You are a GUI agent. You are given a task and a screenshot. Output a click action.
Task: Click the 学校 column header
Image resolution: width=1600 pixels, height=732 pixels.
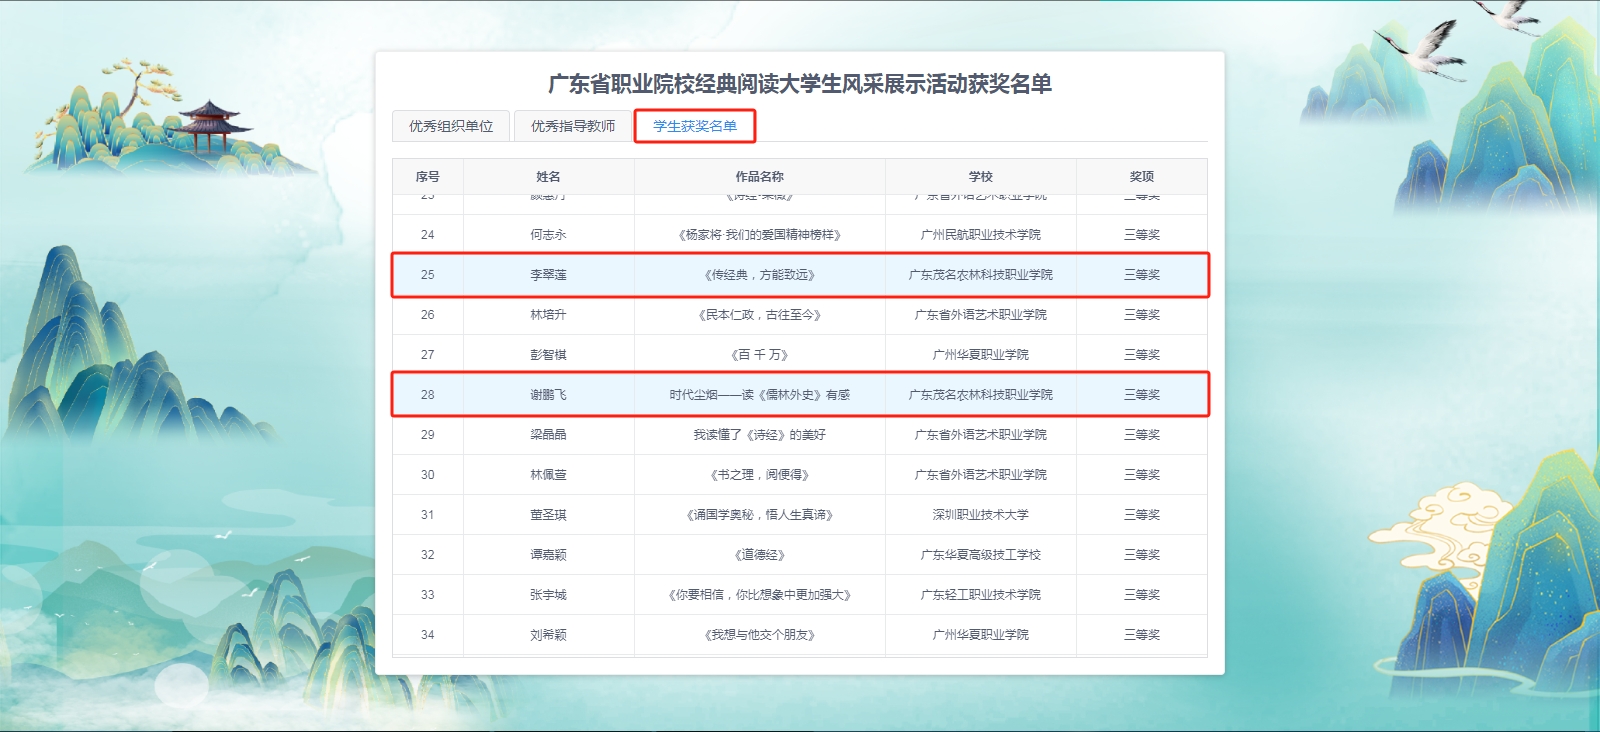pos(980,176)
